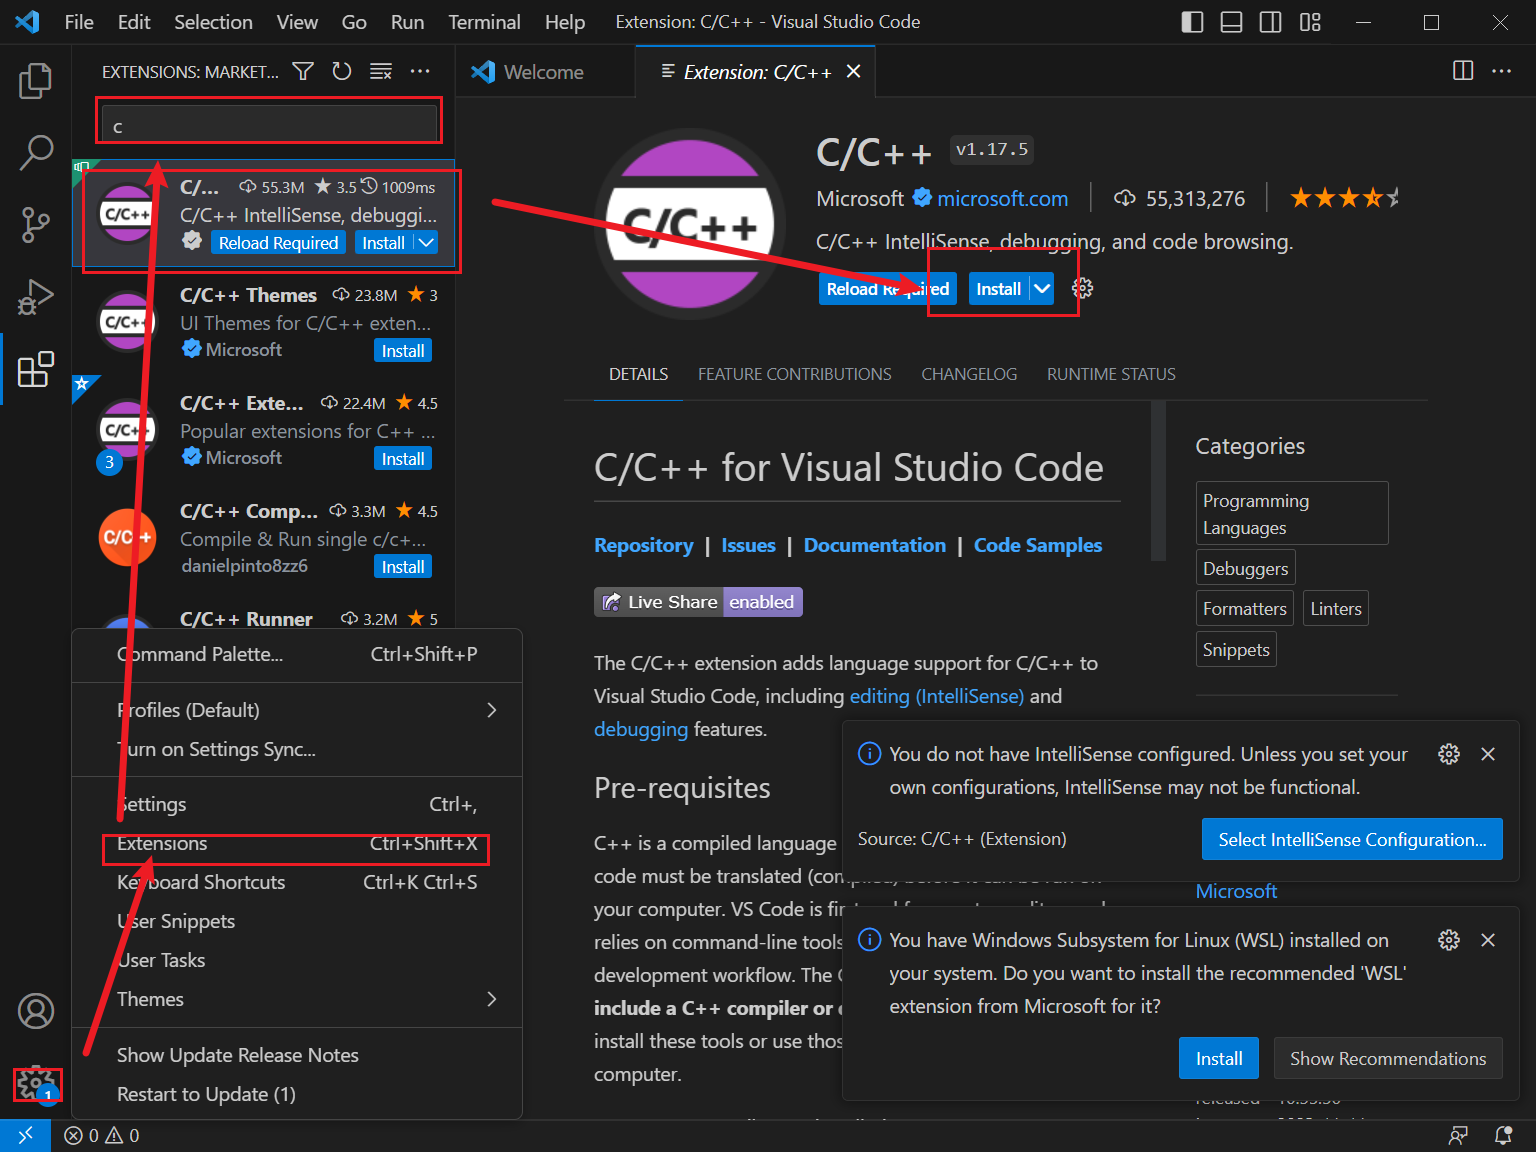1536x1152 pixels.
Task: Open editor more actions ellipsis
Action: [x=1501, y=70]
